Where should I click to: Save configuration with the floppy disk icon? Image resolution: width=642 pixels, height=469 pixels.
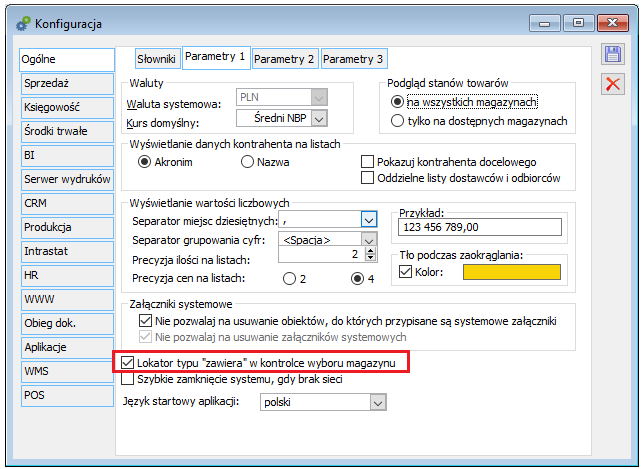[613, 54]
